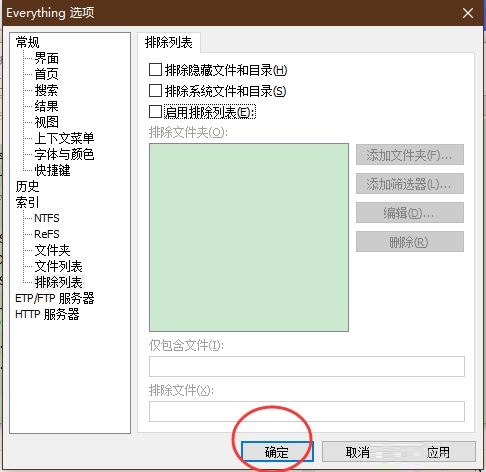Close the Everything 选项 dialog
This screenshot has width=486, height=472.
pos(468,13)
